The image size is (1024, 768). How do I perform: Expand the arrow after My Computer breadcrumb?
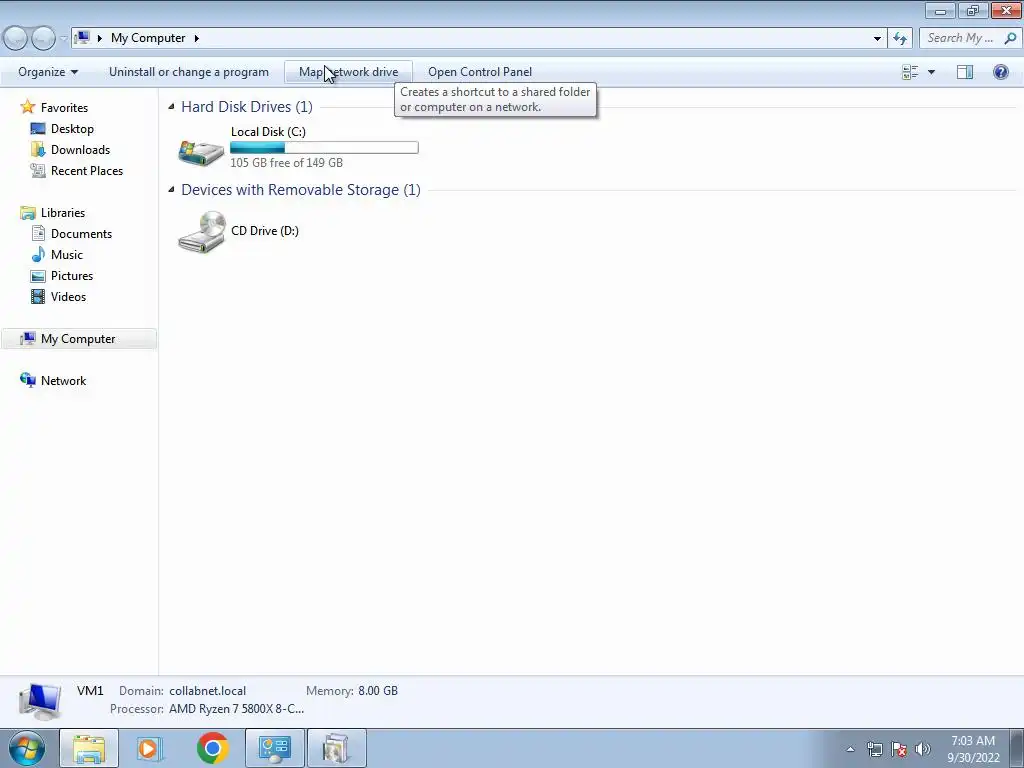196,38
